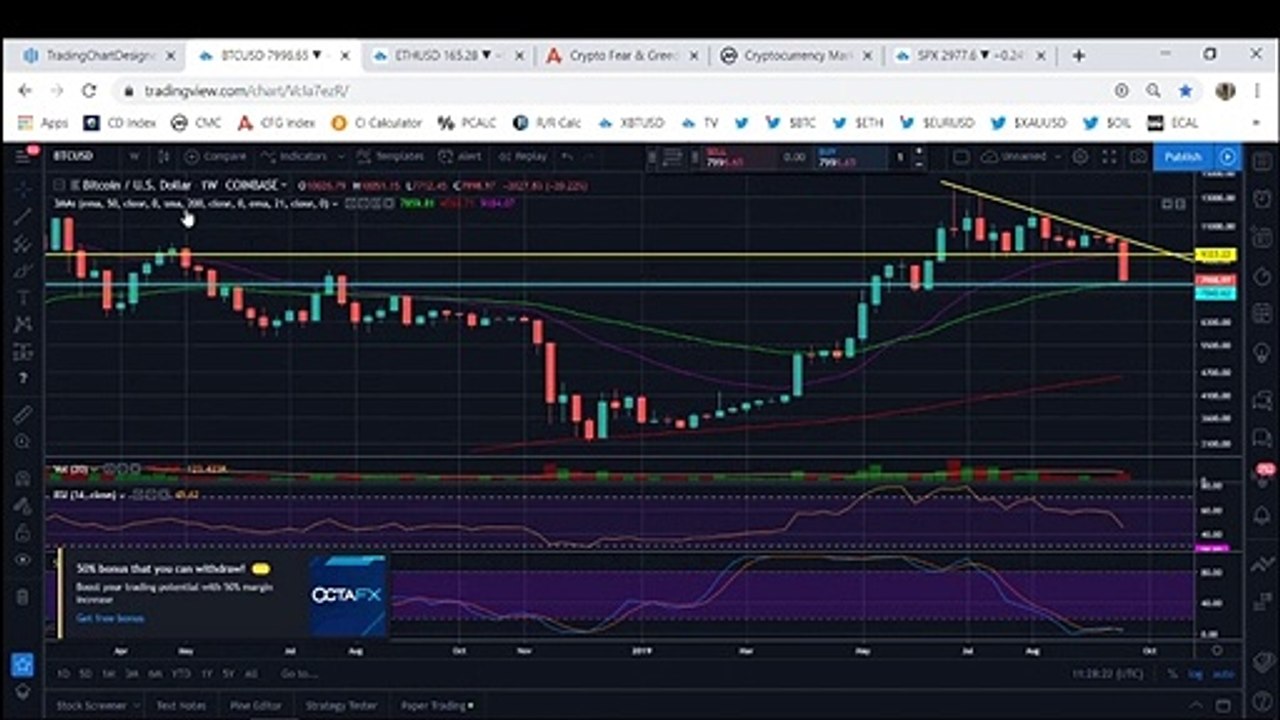Click the undo arrow in toolbar
Screen dimensions: 1280x720
pyautogui.click(x=567, y=157)
